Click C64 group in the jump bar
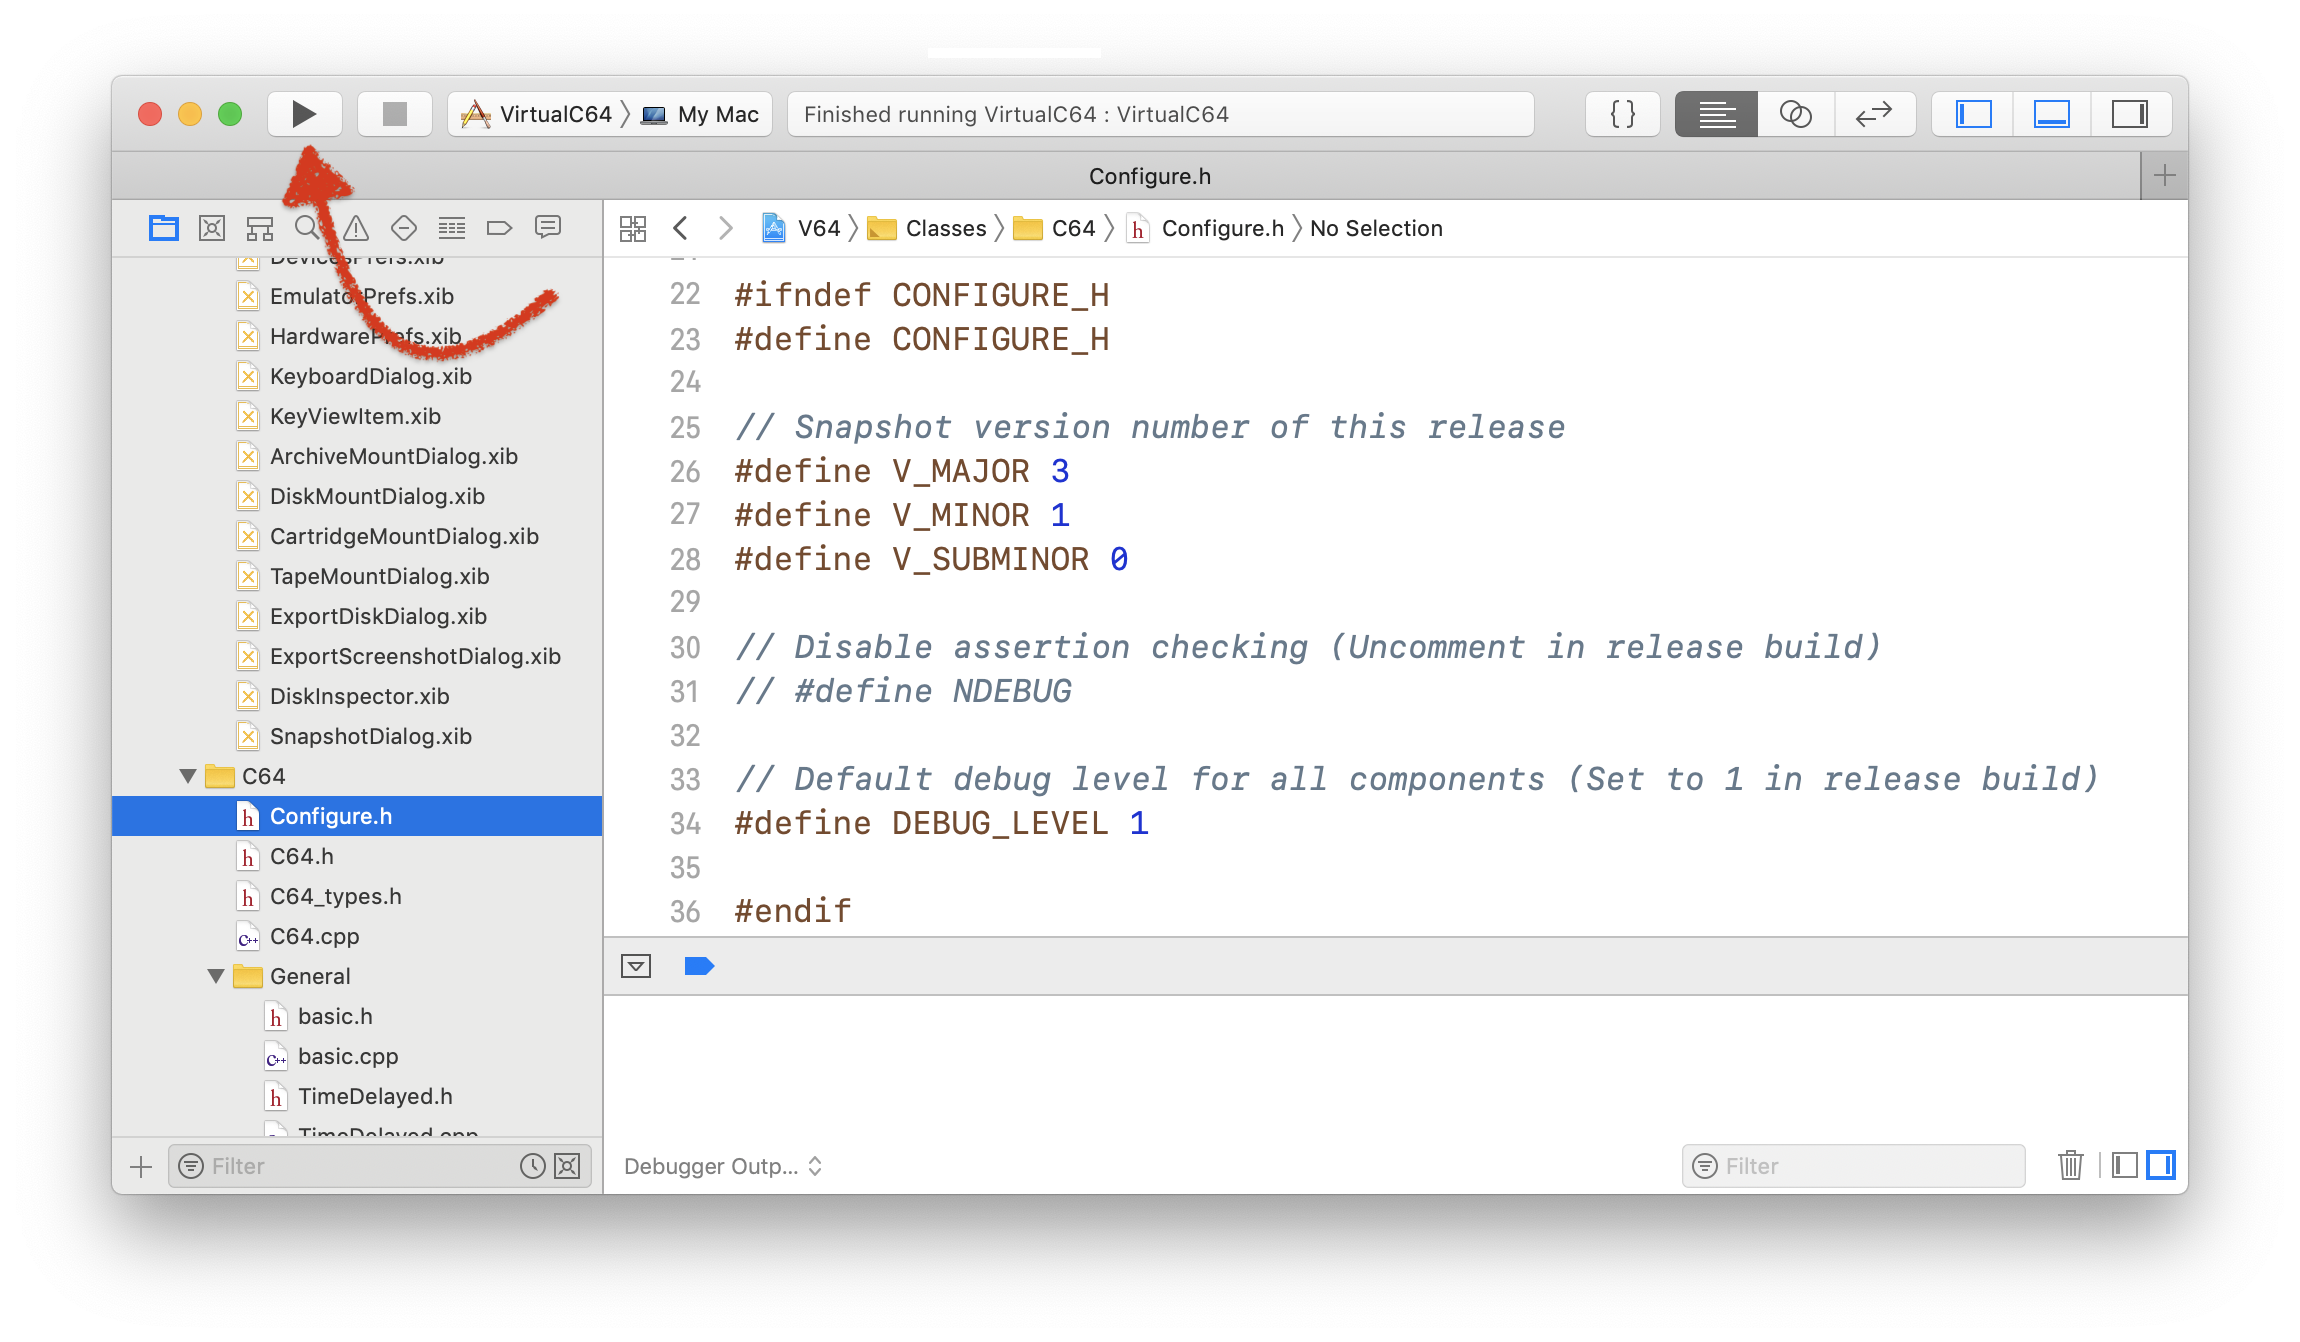This screenshot has height=1342, width=2300. [x=1055, y=228]
